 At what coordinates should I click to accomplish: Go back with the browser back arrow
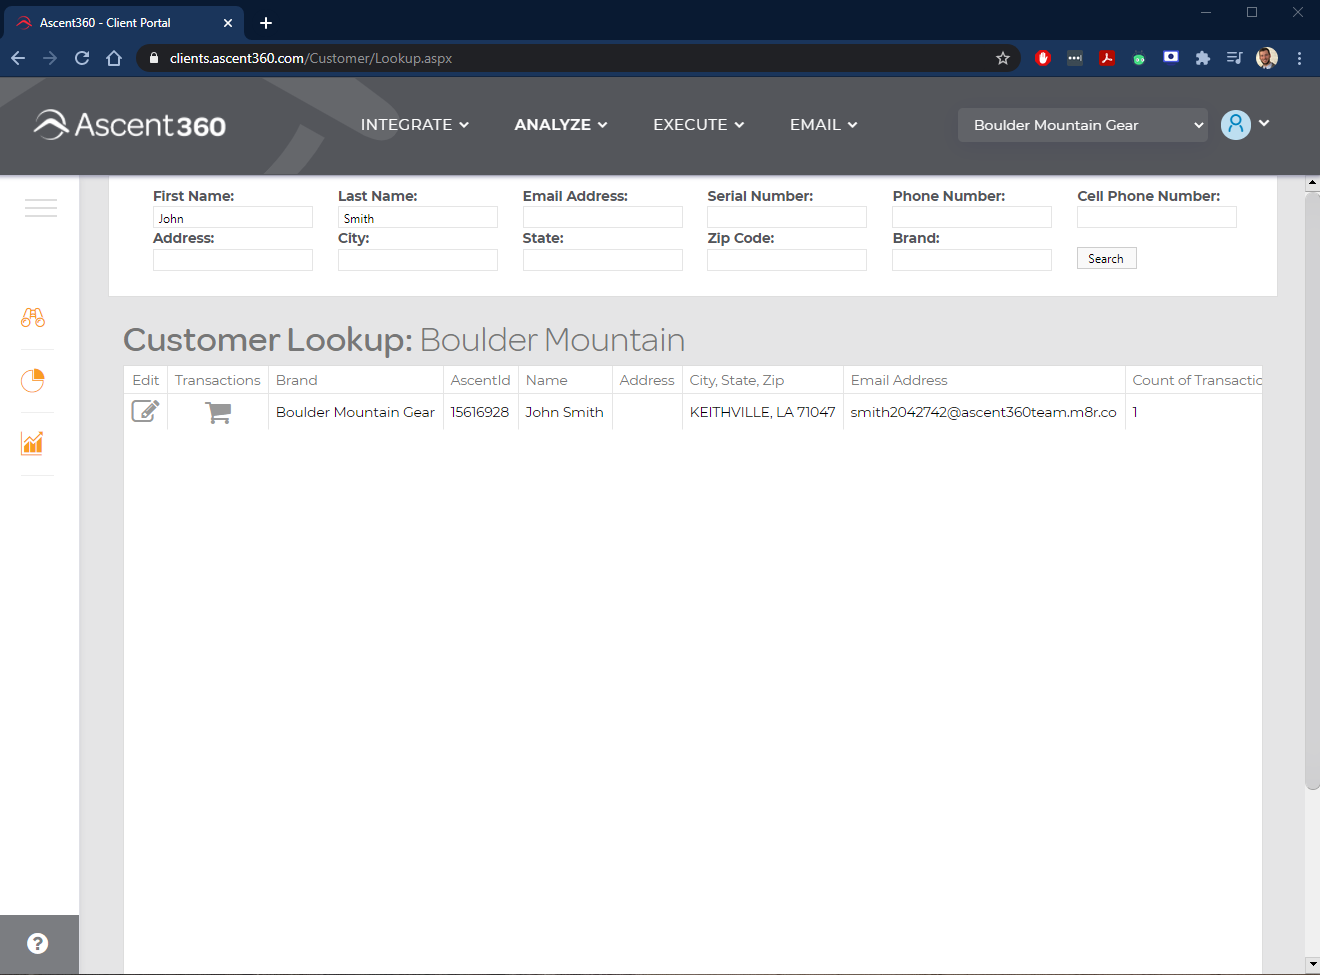18,58
